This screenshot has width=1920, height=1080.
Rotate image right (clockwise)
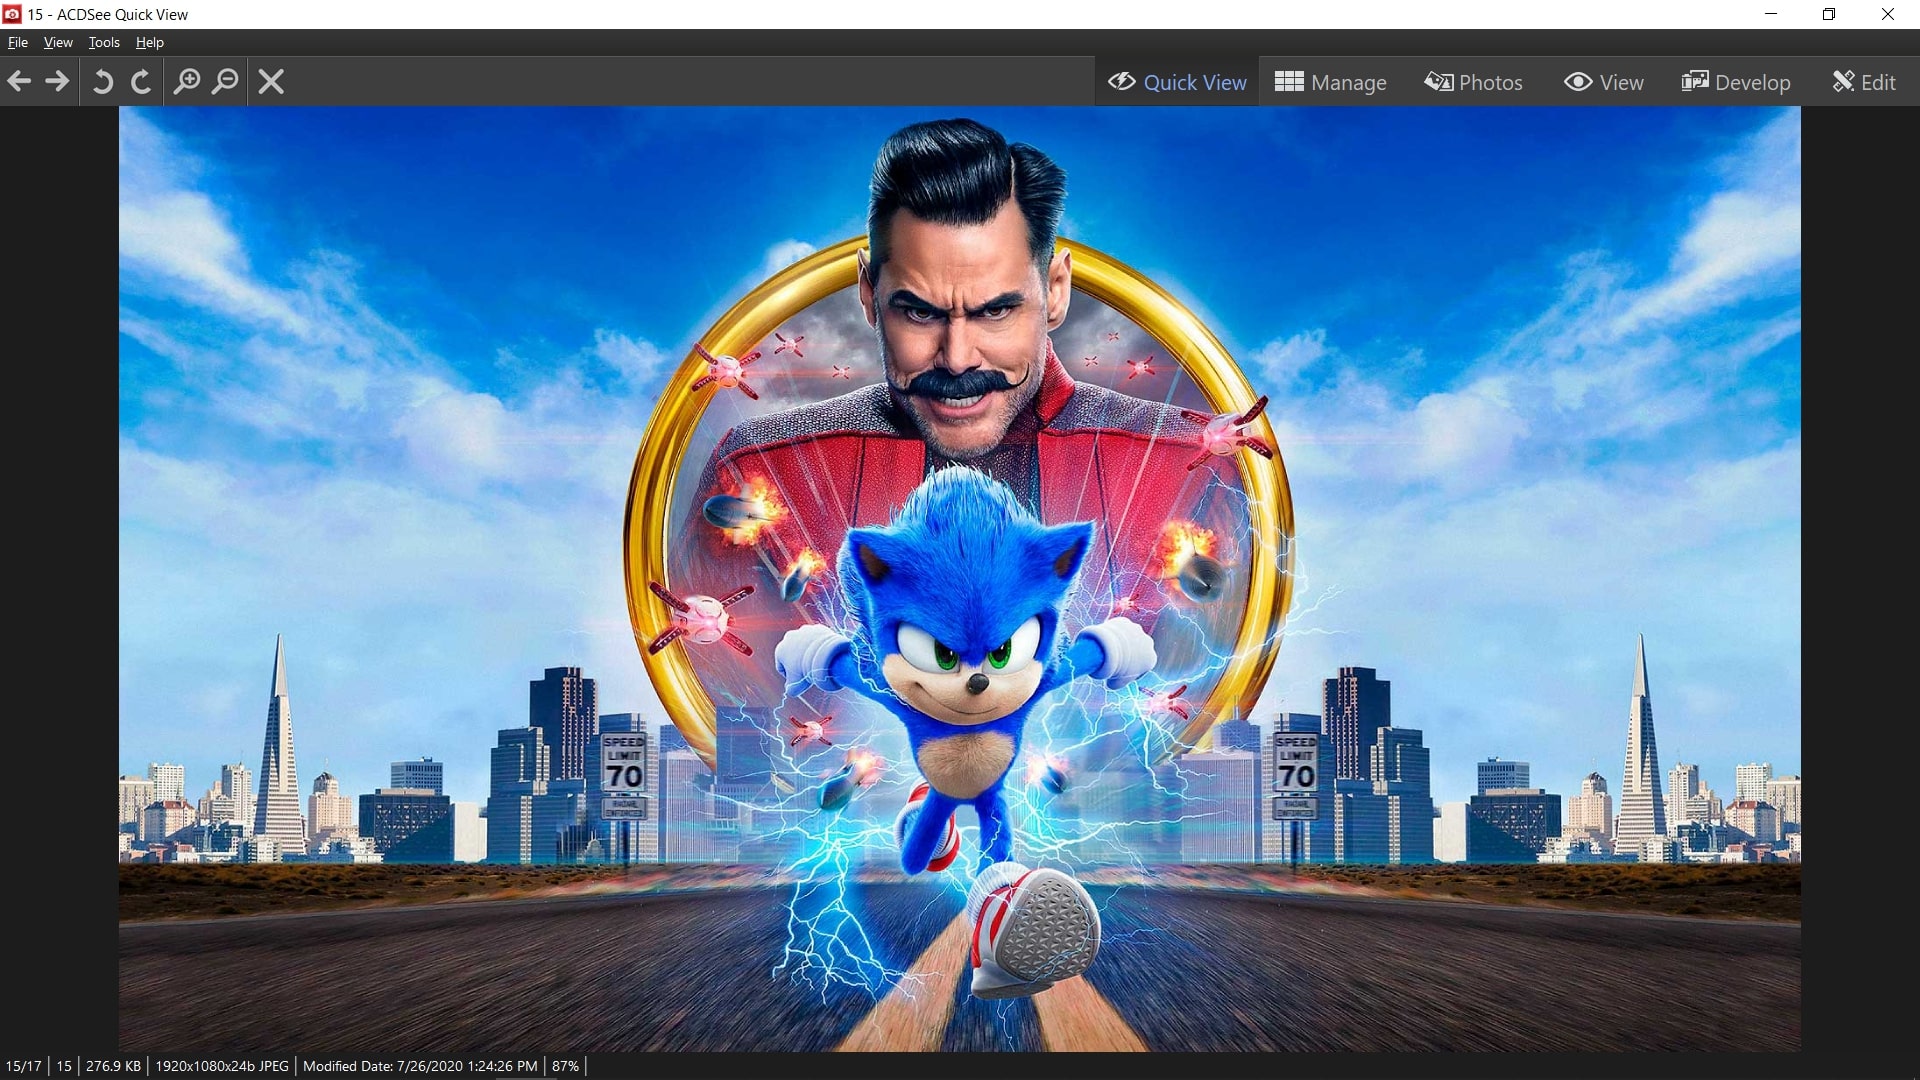[x=141, y=81]
